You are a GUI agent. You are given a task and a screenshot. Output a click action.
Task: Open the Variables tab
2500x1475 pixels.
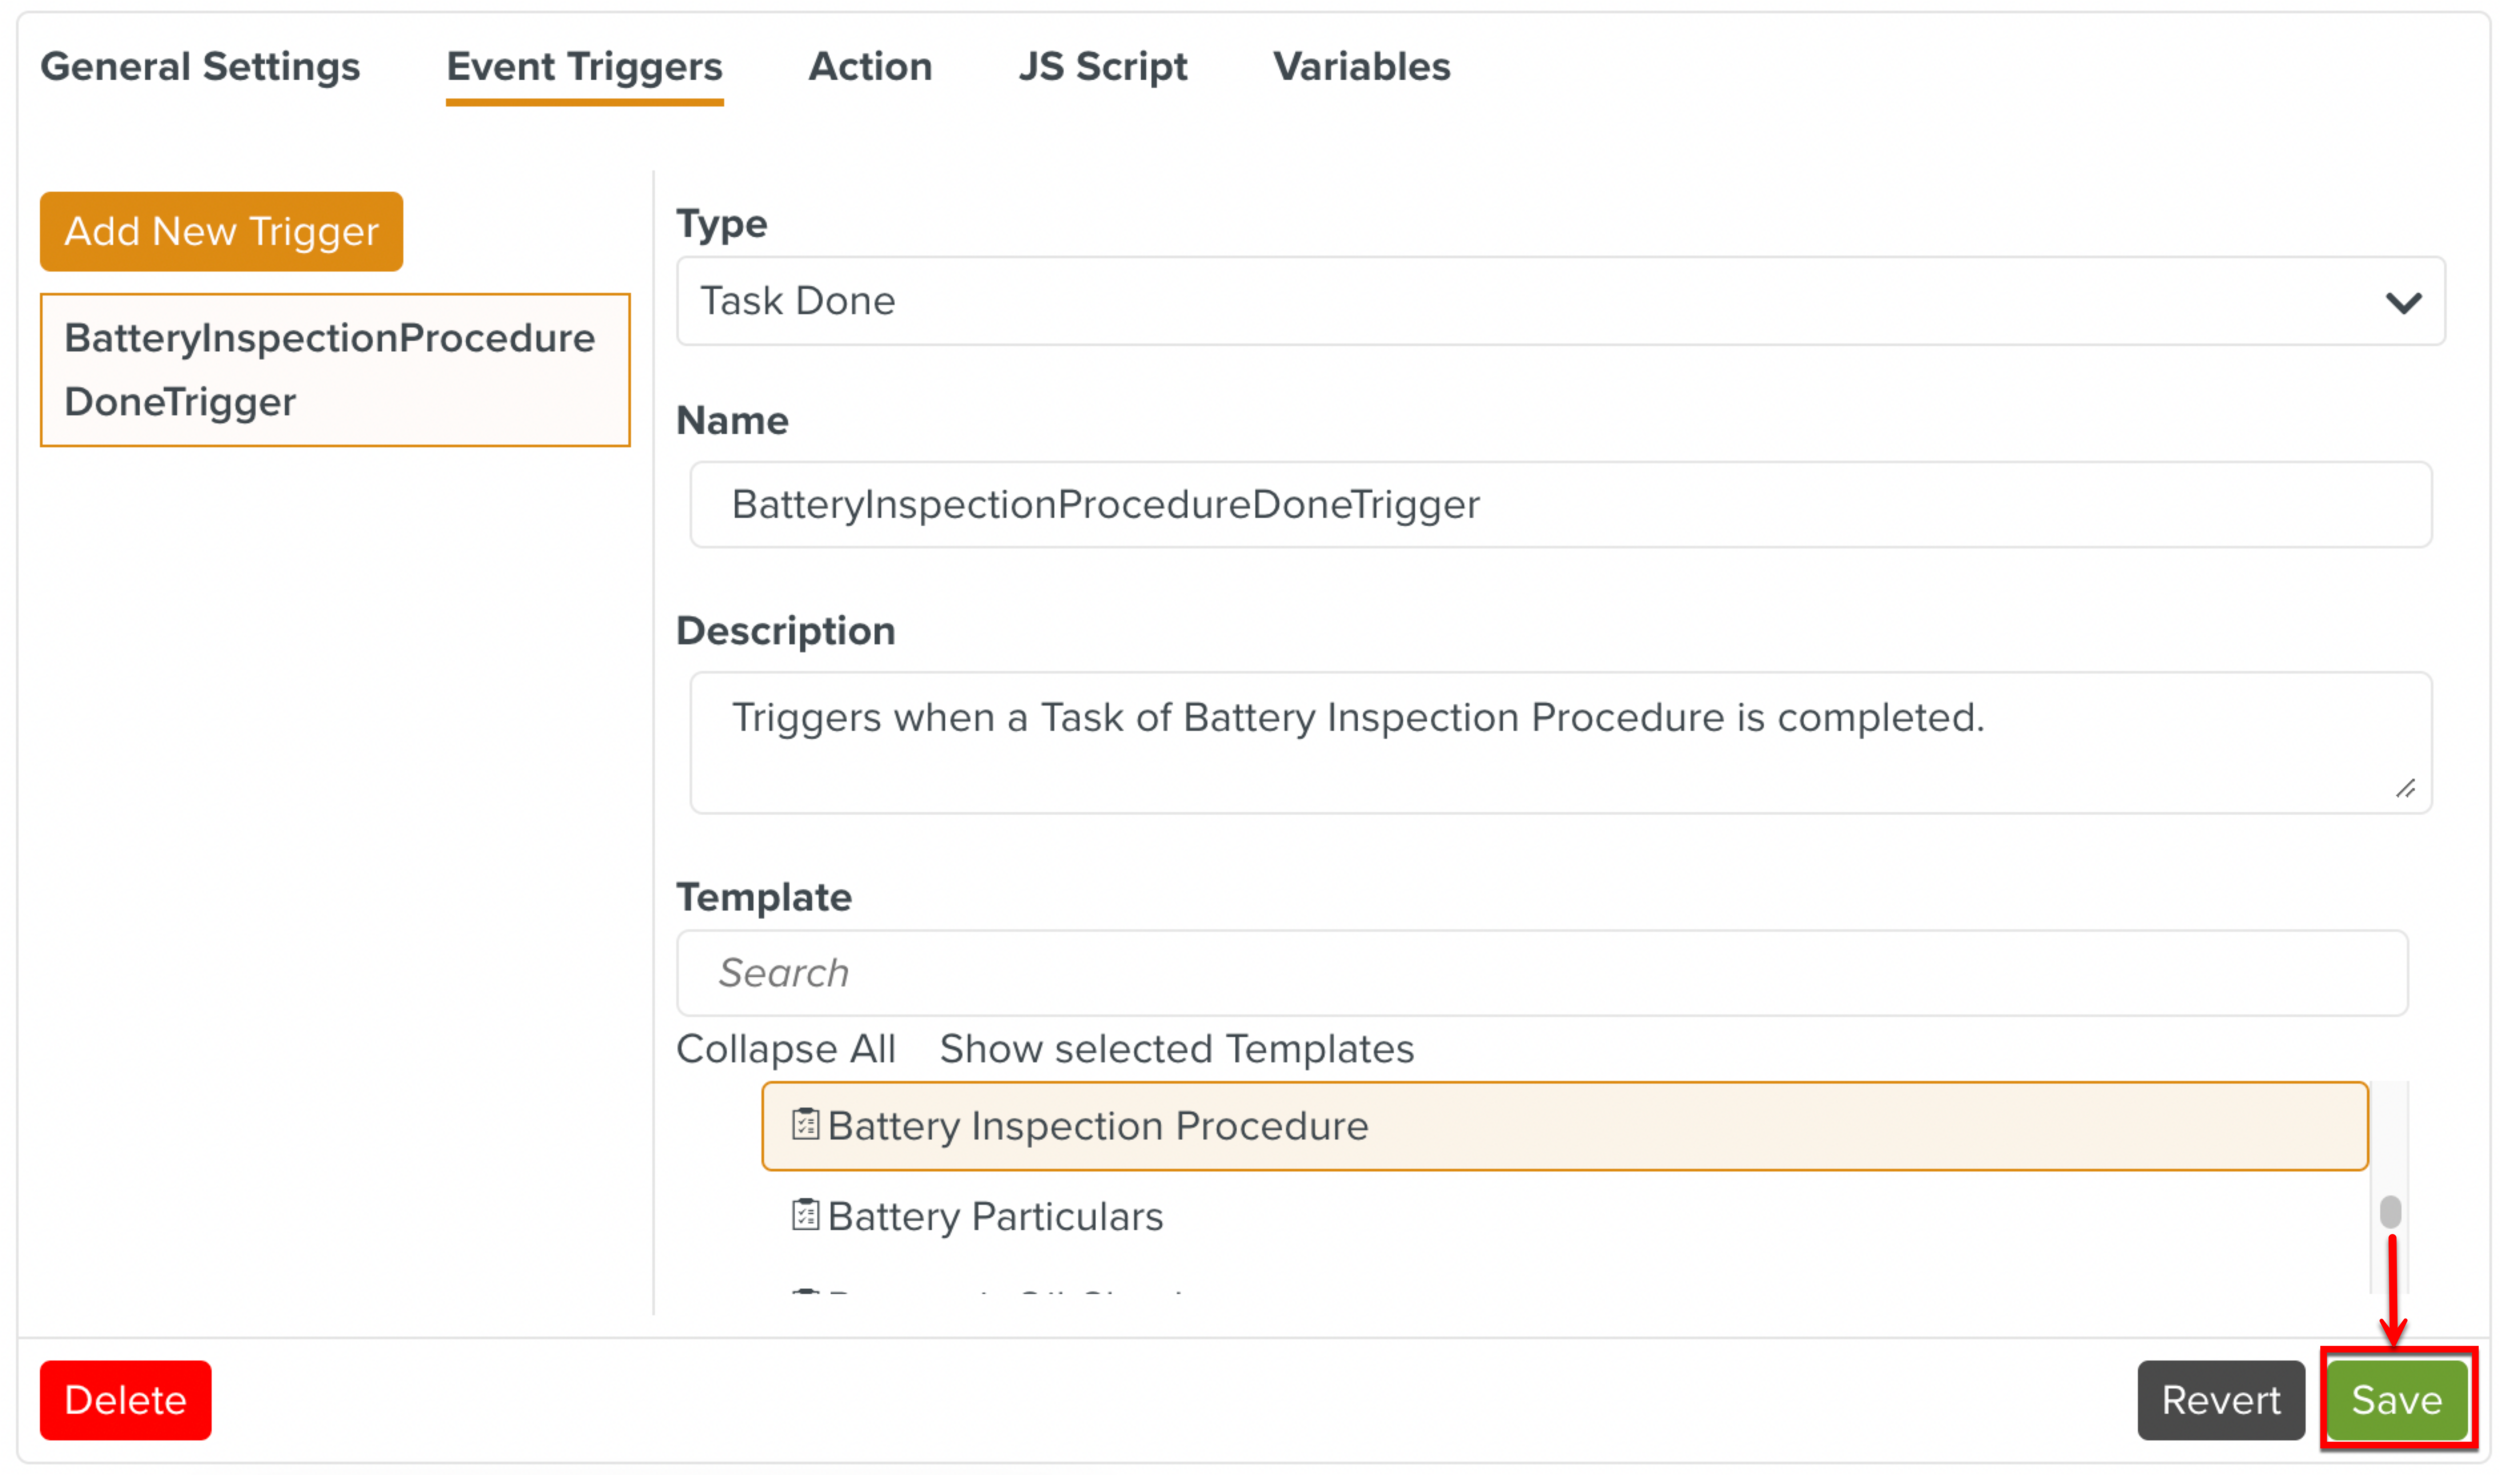(x=1360, y=67)
